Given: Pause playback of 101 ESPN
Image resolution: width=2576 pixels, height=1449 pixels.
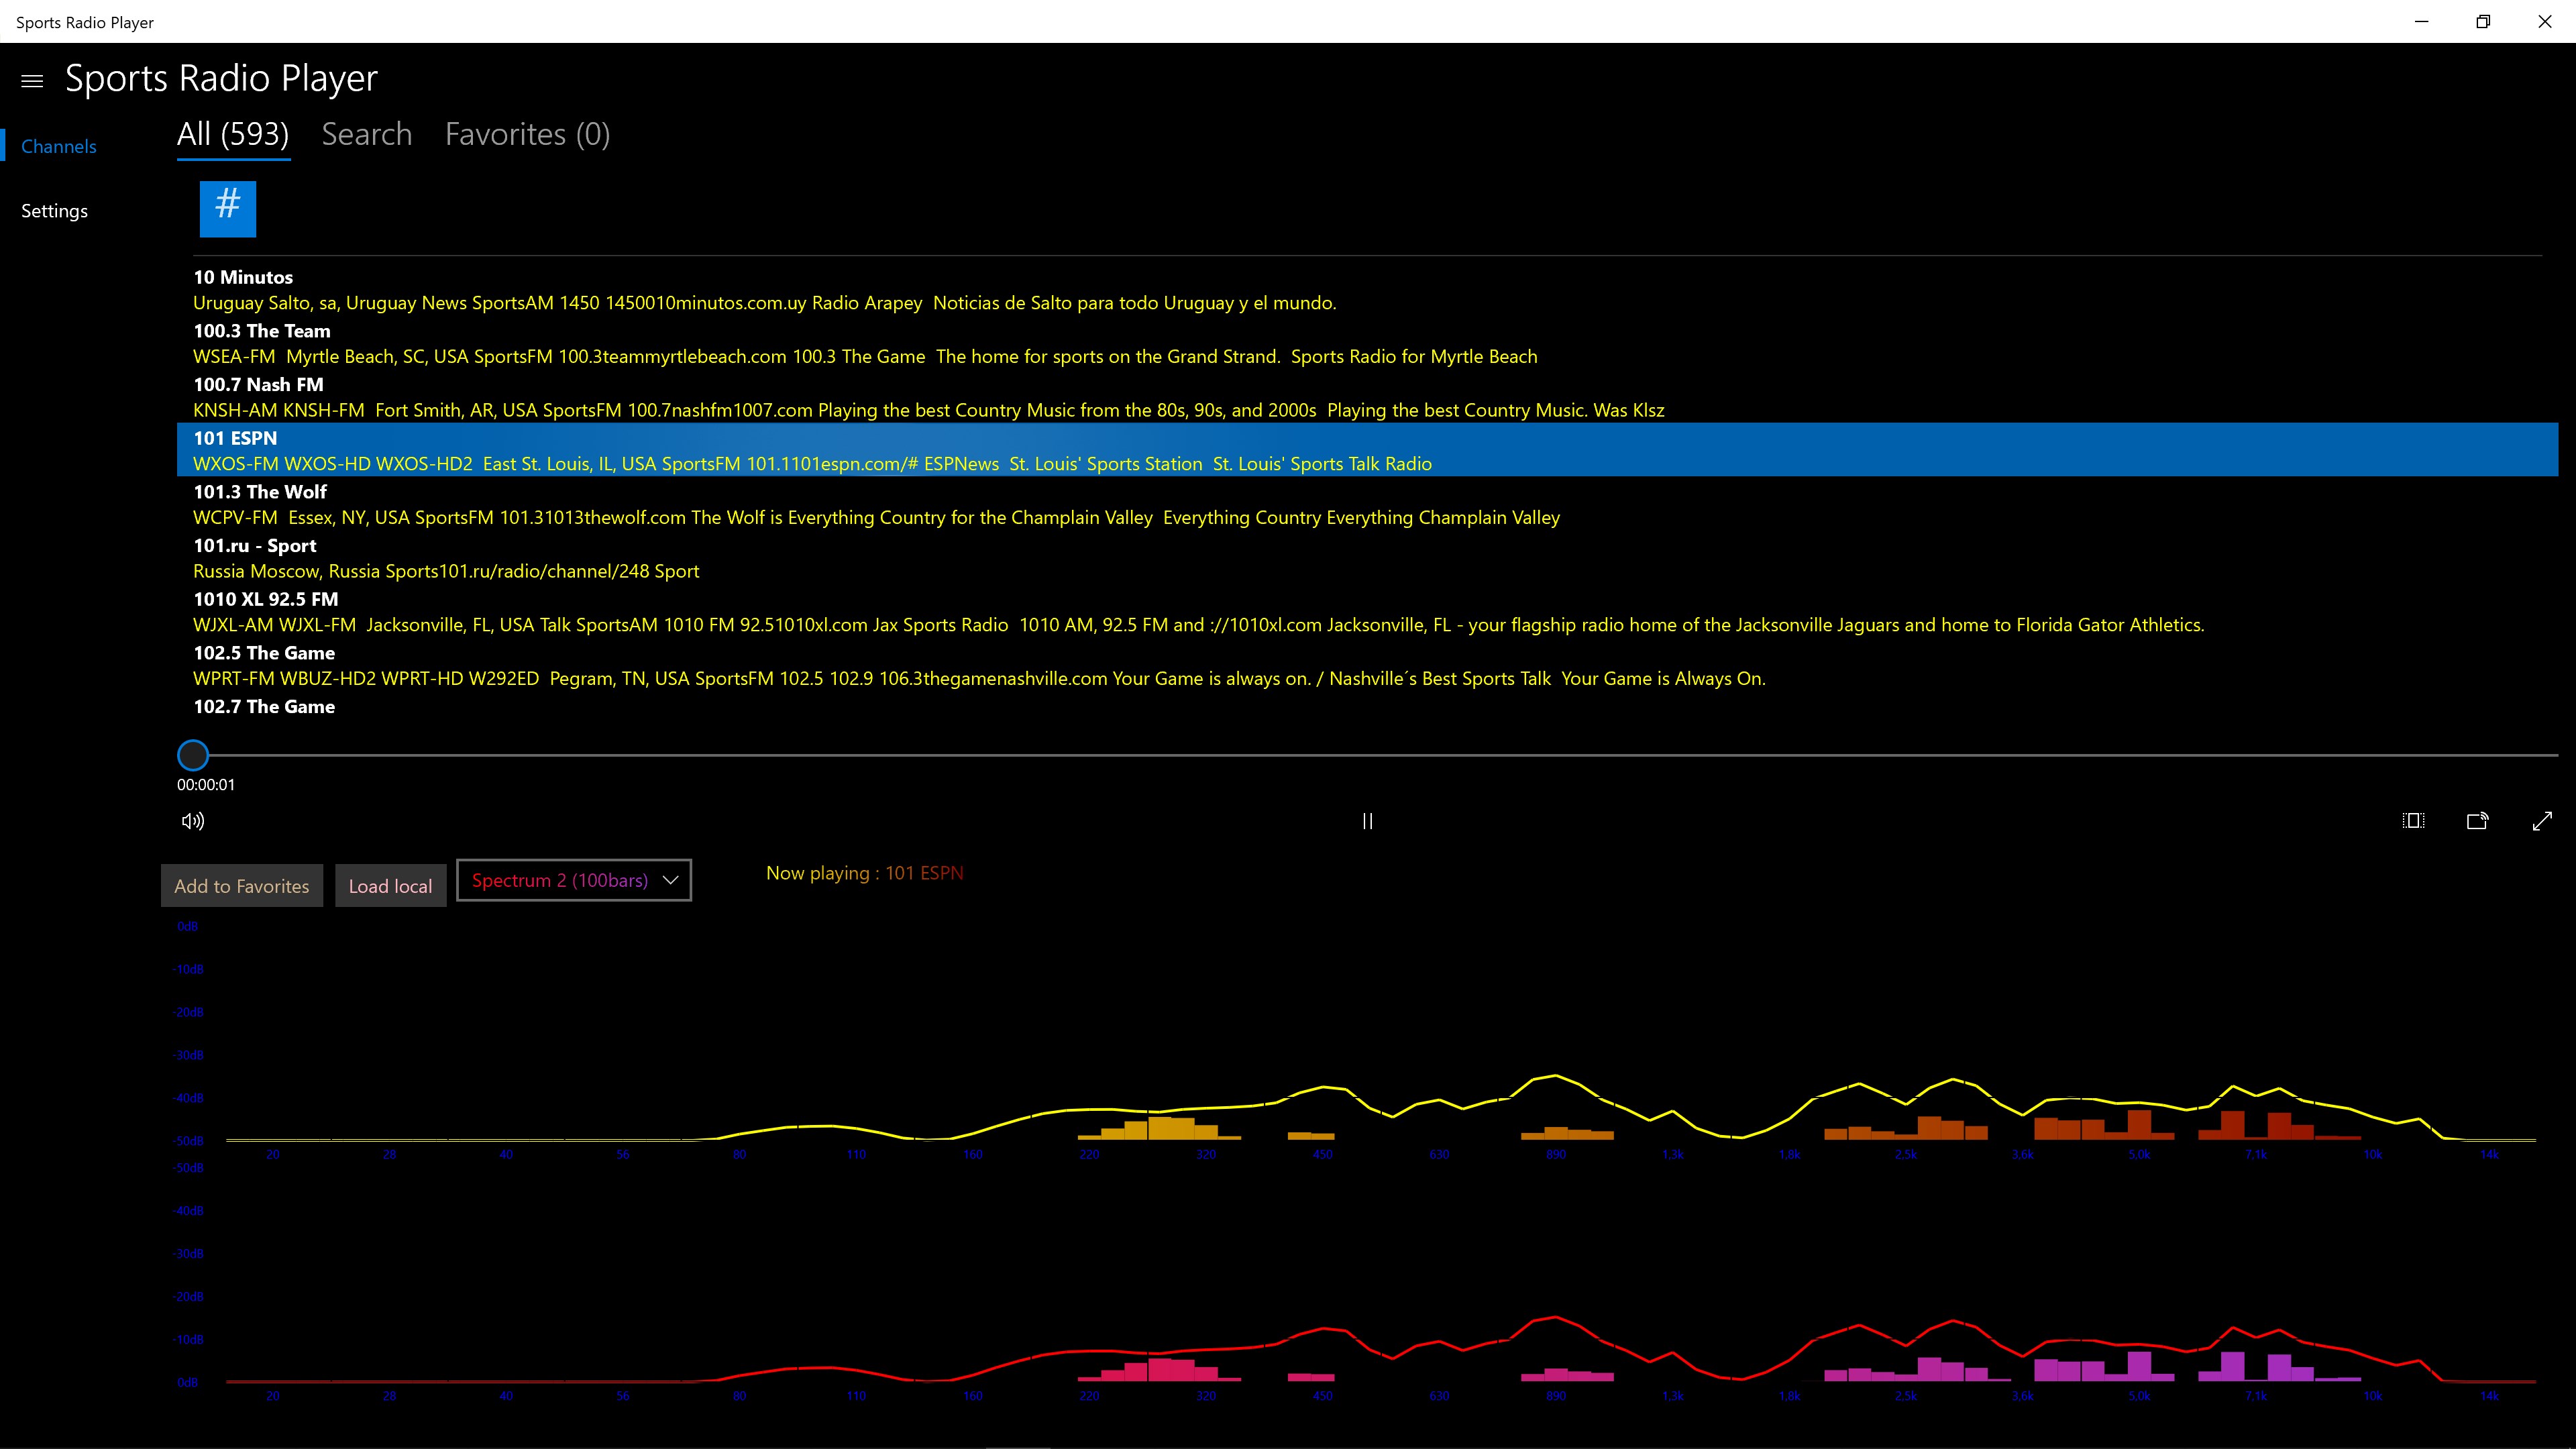Looking at the screenshot, I should [1367, 821].
